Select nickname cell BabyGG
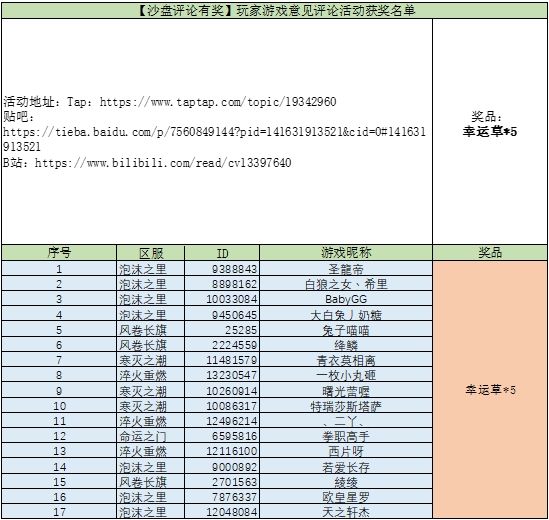The width and height of the screenshot is (549, 520). click(346, 299)
